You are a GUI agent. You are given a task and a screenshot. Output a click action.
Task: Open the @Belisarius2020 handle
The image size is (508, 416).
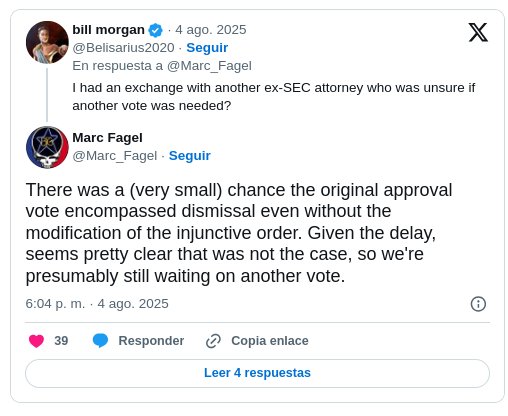(123, 48)
